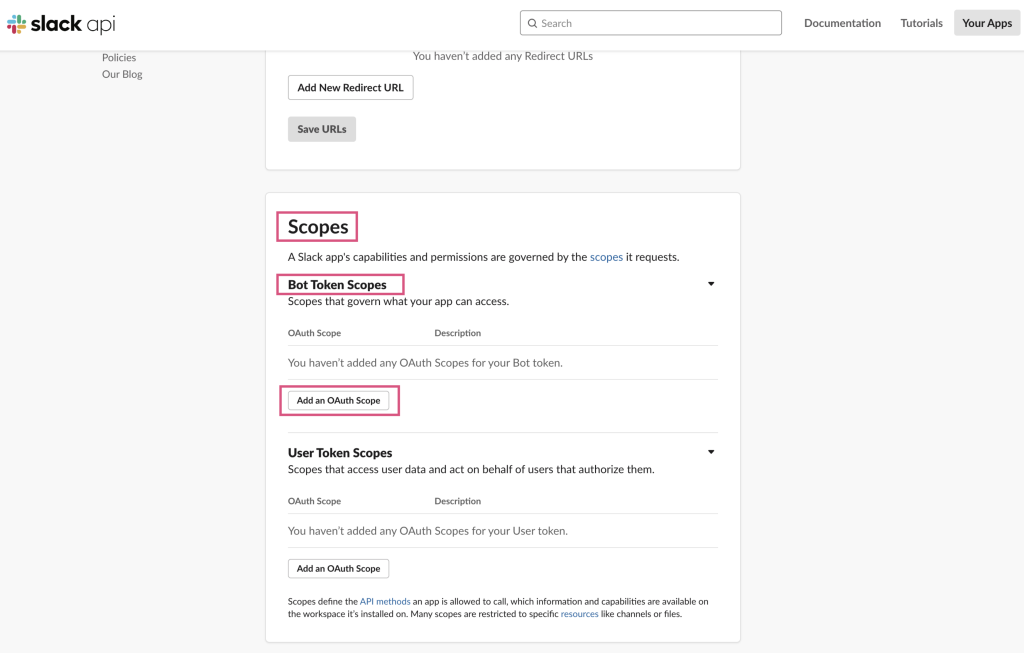Screen dimensions: 1024x653
Task: Visit Our Blog sidebar link
Action: (122, 74)
